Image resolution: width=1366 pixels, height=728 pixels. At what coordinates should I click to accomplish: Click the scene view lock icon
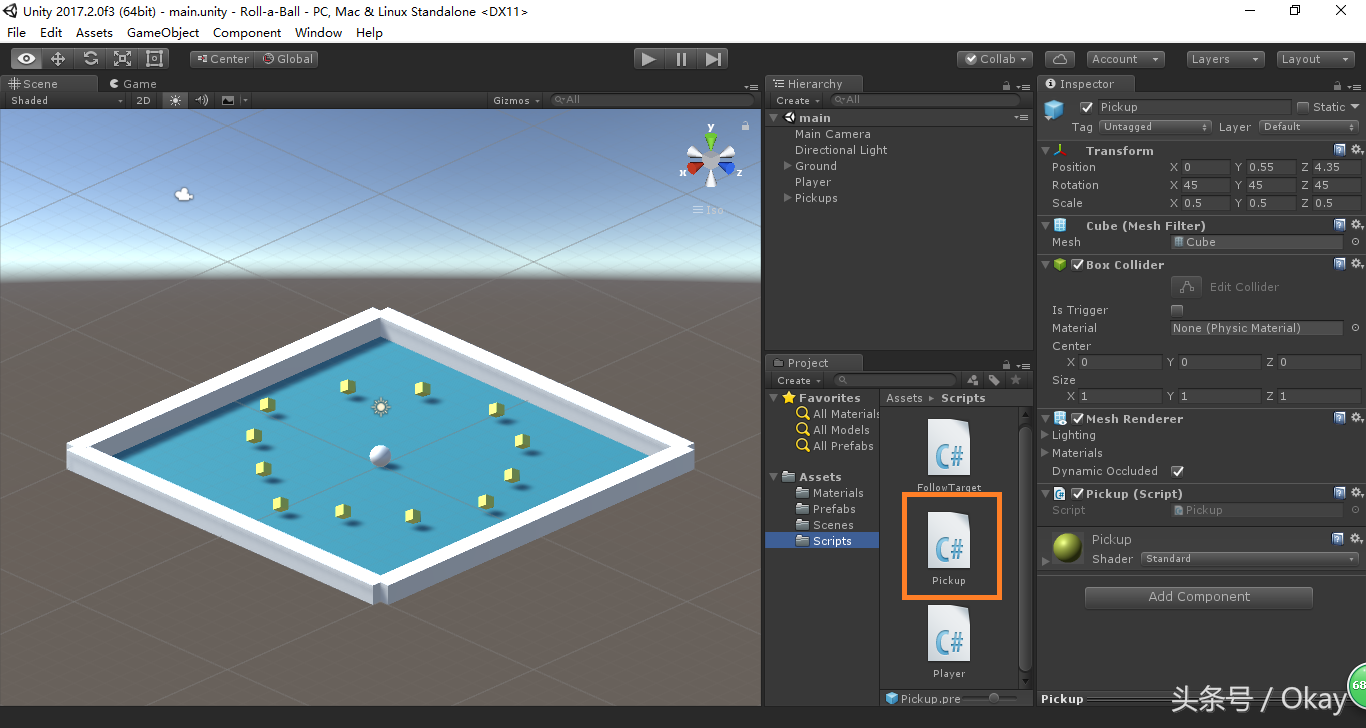745,126
